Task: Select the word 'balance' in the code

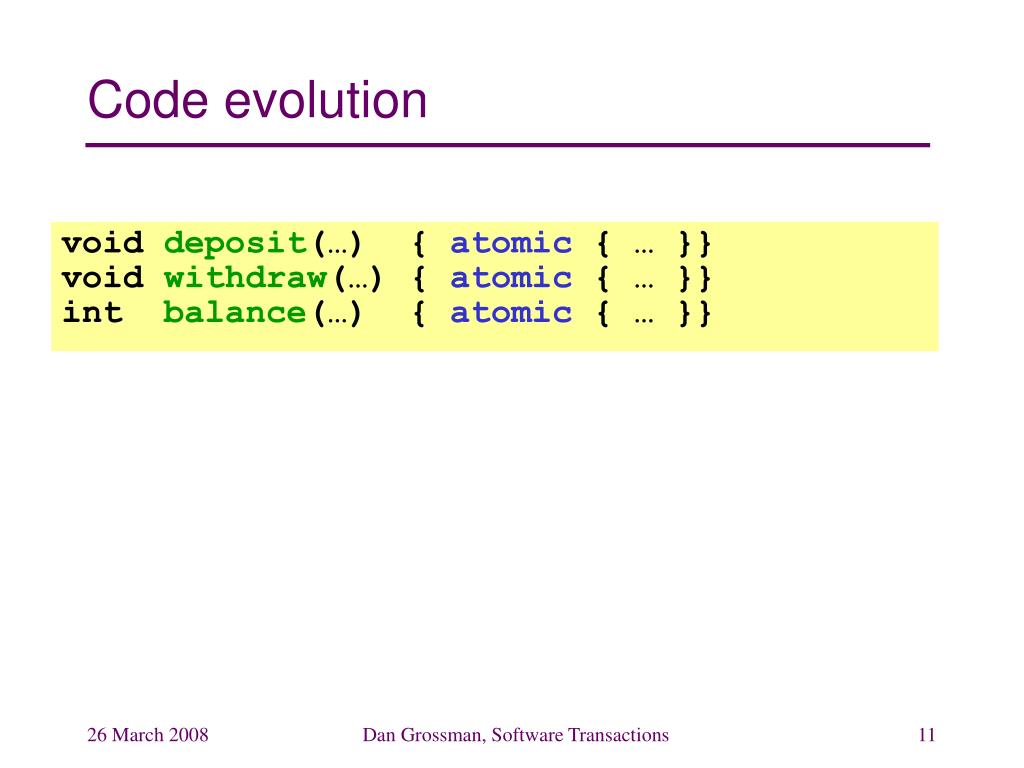Action: pyautogui.click(x=234, y=313)
